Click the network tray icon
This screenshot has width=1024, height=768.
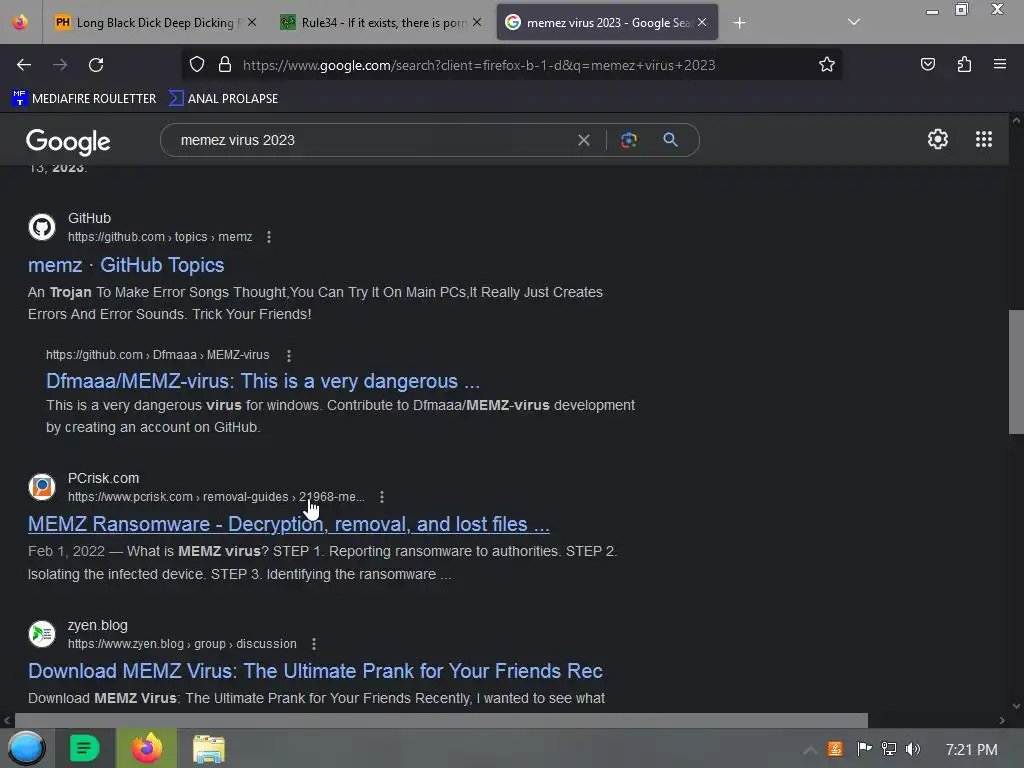[x=889, y=749]
